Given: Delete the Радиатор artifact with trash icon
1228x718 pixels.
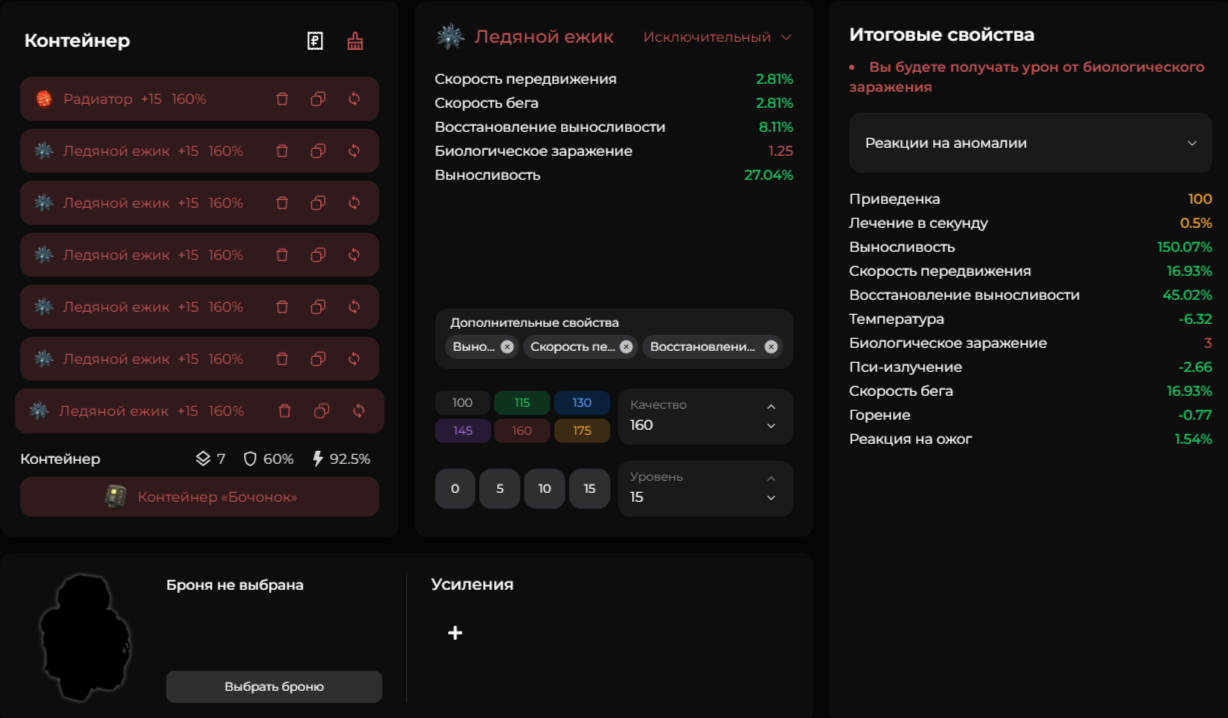Looking at the screenshot, I should point(282,99).
